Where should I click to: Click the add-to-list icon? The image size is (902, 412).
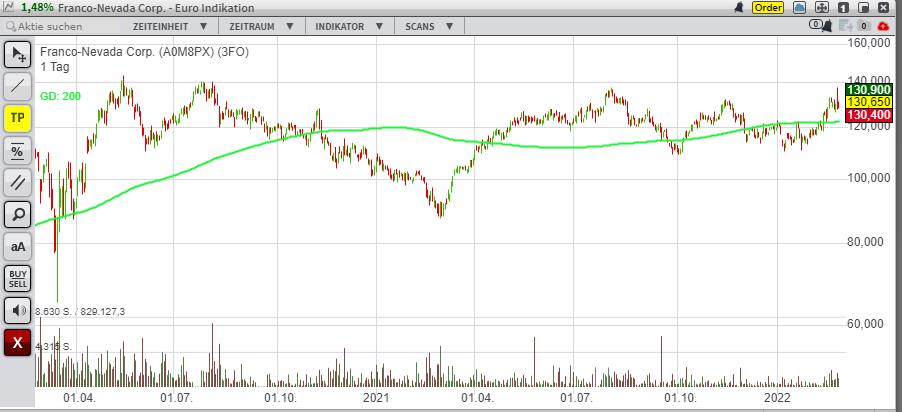(845, 26)
